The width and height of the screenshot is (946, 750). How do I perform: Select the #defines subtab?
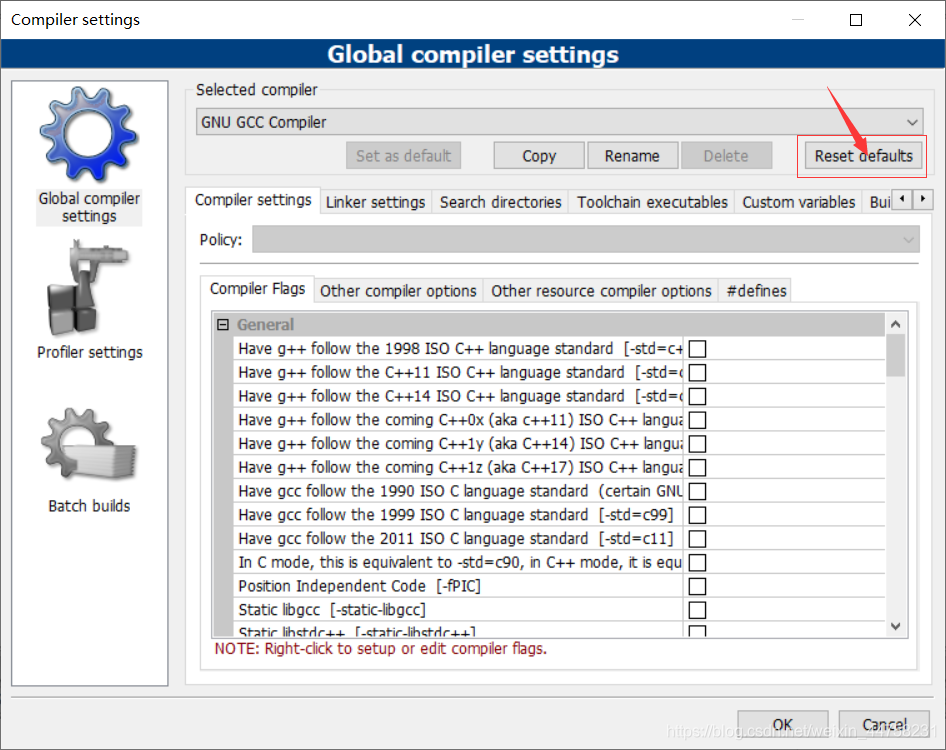pyautogui.click(x=756, y=291)
